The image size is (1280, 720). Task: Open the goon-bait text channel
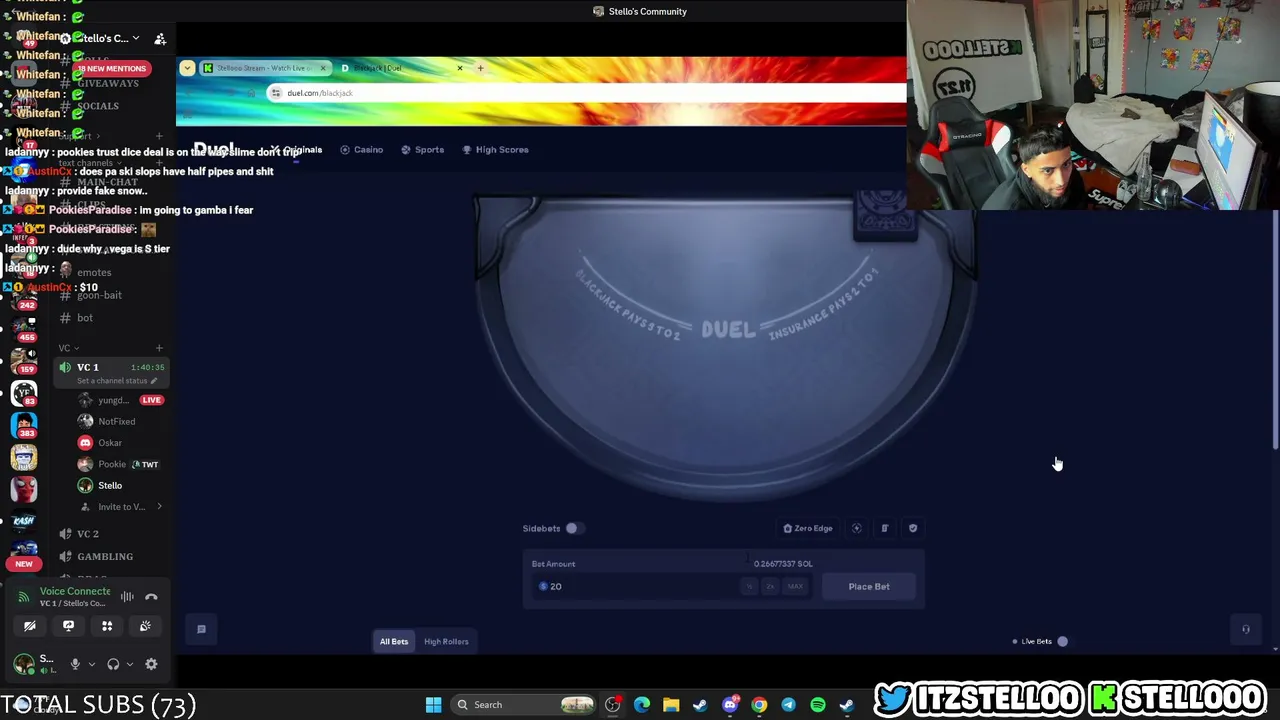tap(99, 295)
